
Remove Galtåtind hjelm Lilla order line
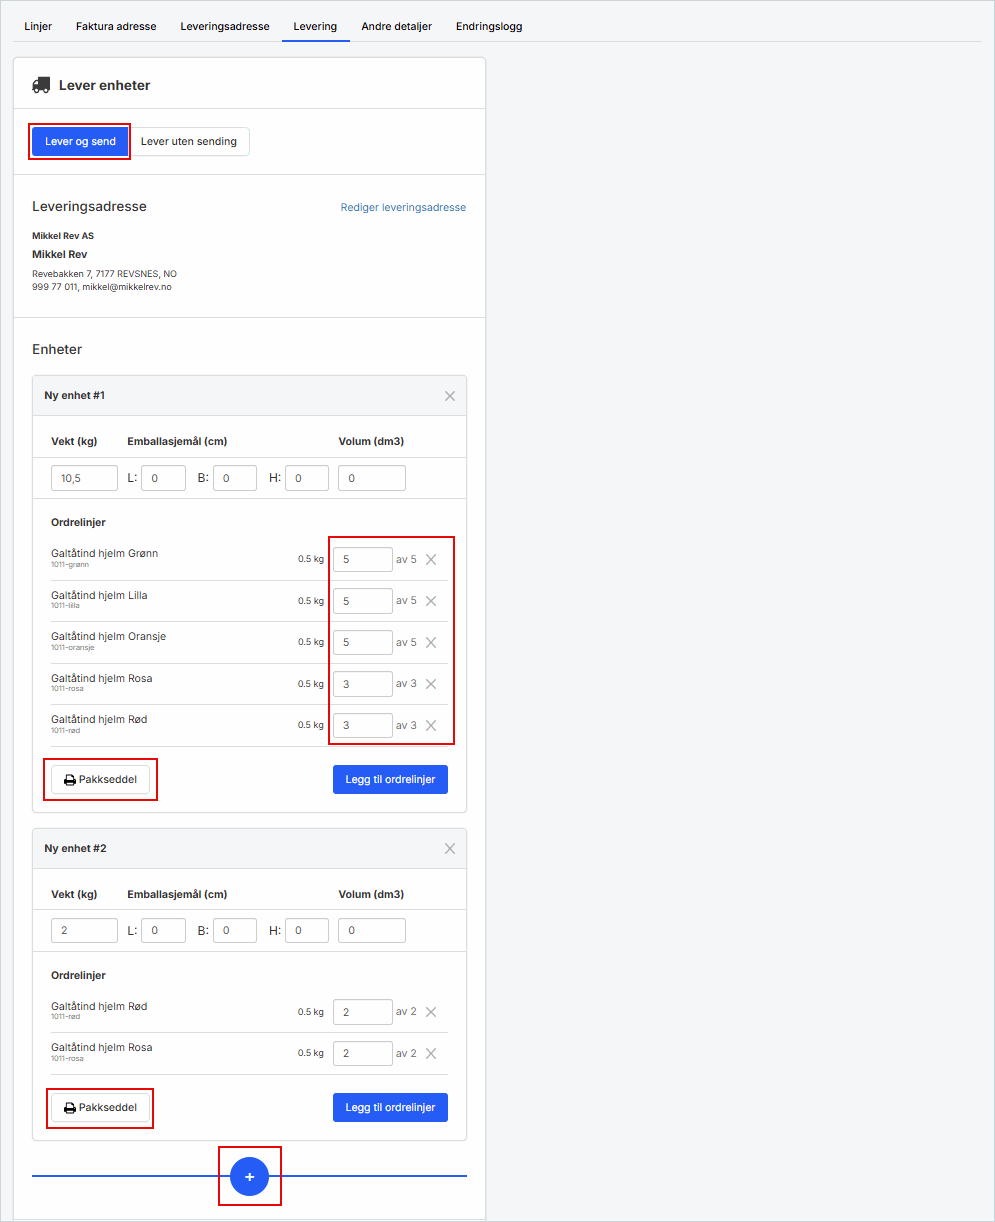[431, 601]
